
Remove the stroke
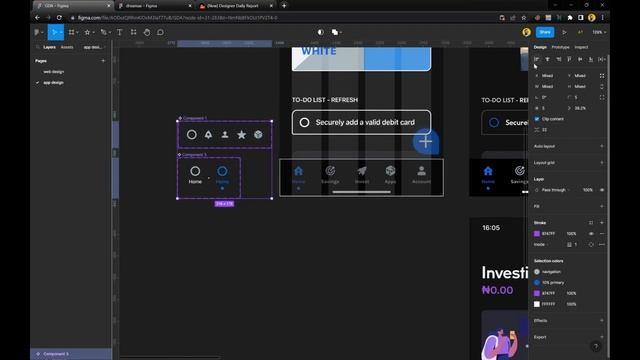(602, 233)
